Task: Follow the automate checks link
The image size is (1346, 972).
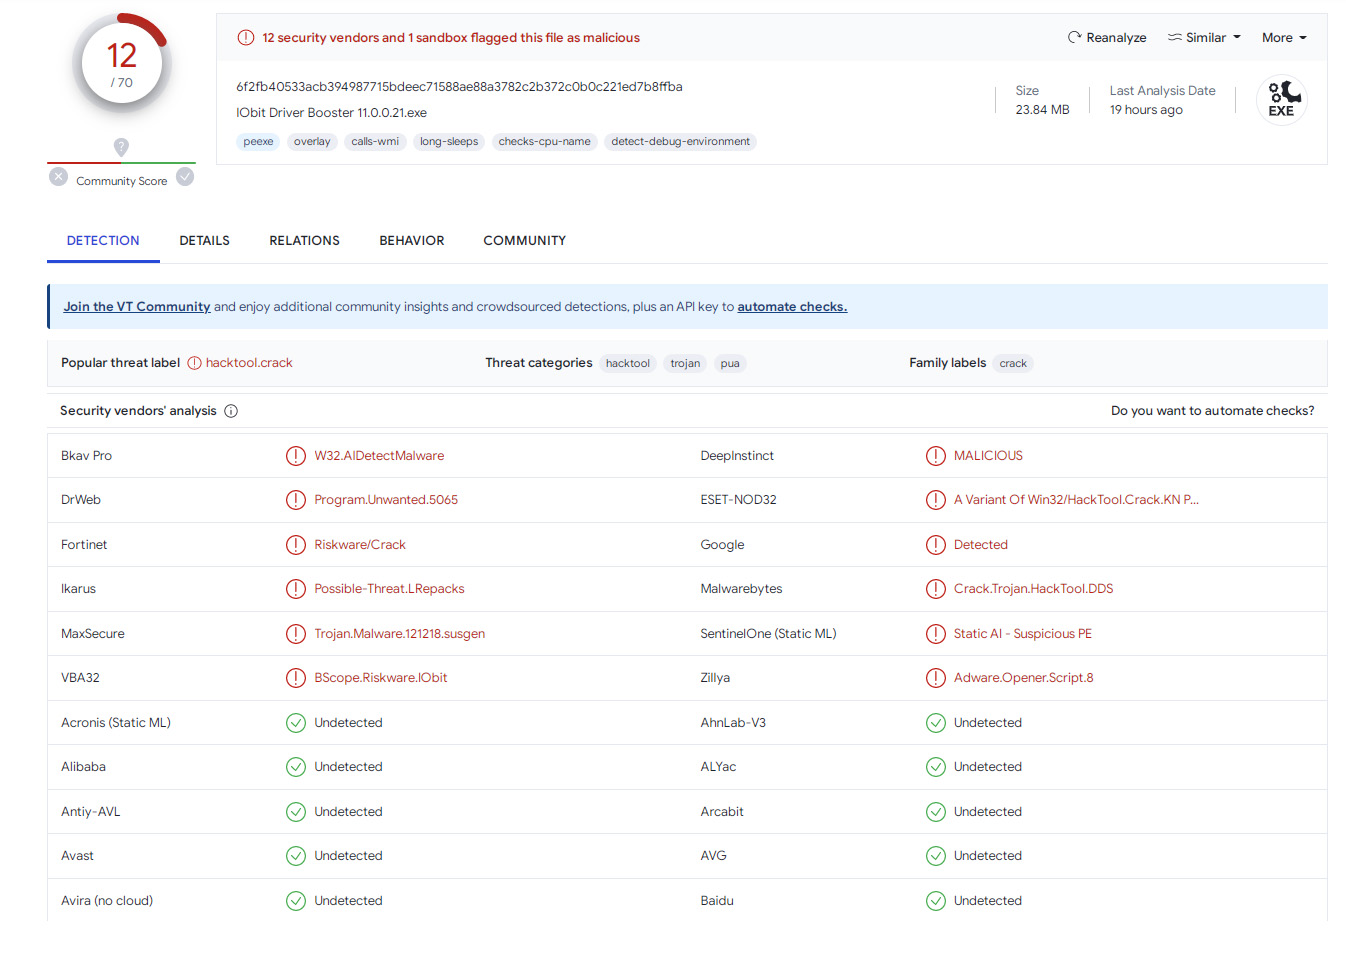Action: (x=792, y=307)
